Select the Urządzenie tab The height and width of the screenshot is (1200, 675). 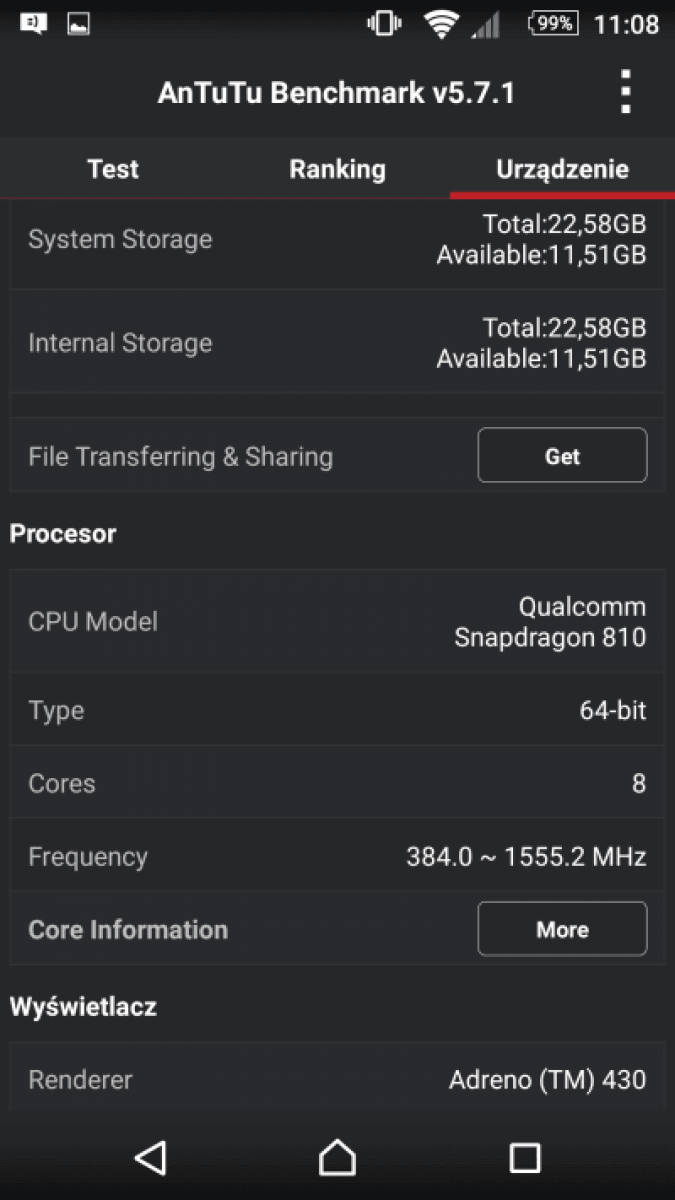click(562, 169)
